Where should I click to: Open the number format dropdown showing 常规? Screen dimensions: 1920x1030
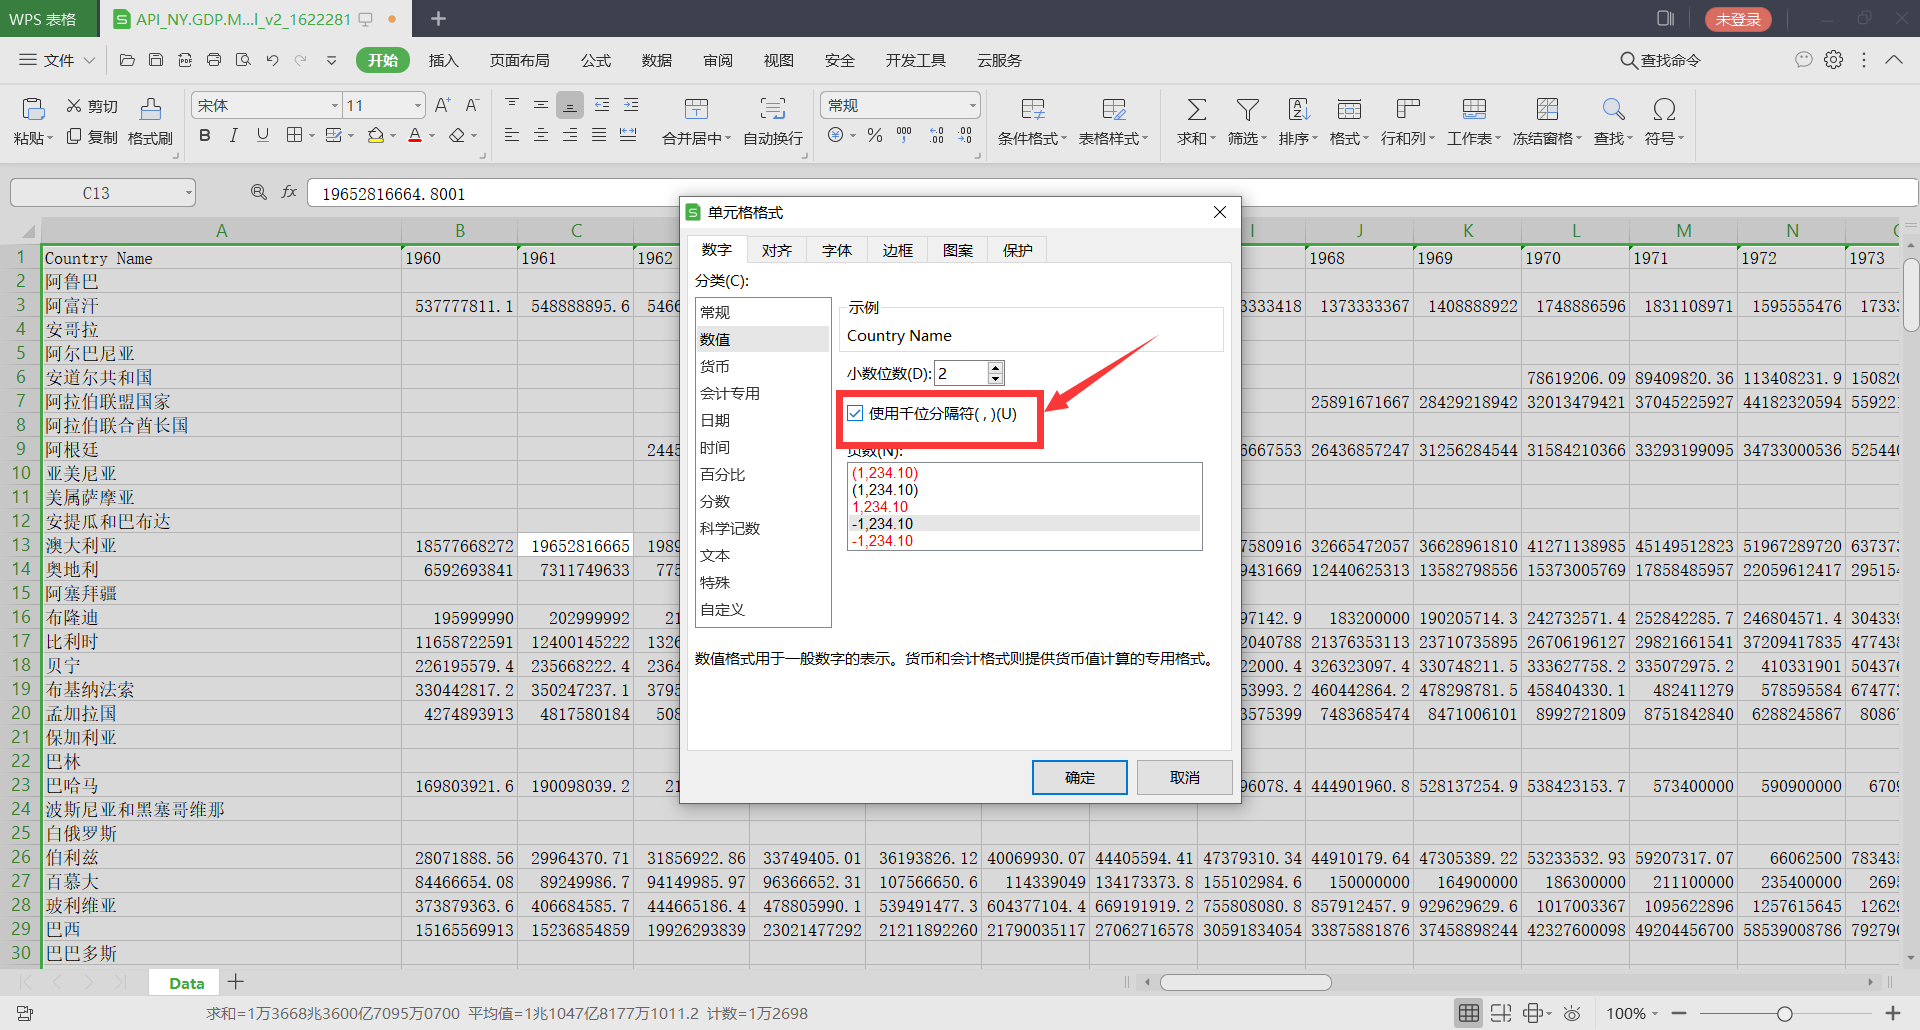pyautogui.click(x=972, y=105)
